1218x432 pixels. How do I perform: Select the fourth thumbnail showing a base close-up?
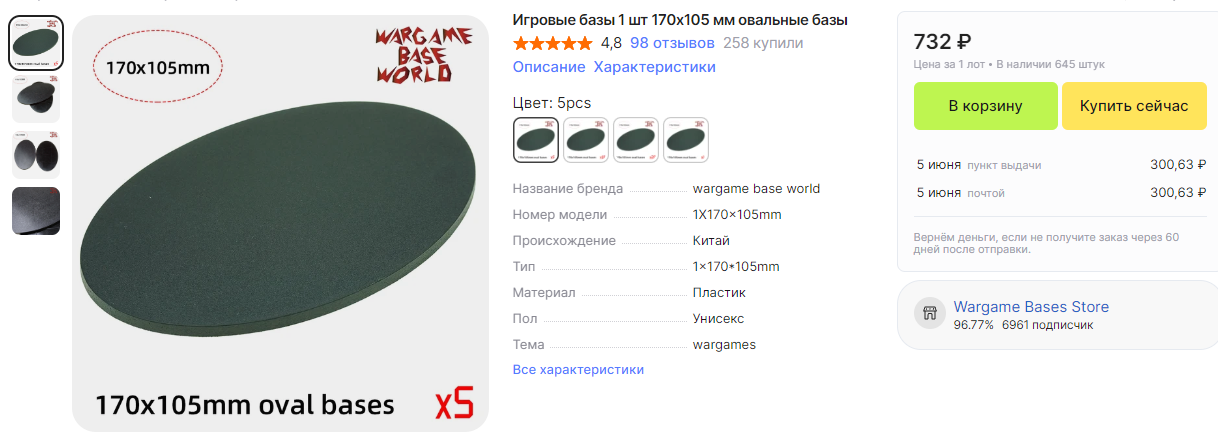click(x=36, y=211)
